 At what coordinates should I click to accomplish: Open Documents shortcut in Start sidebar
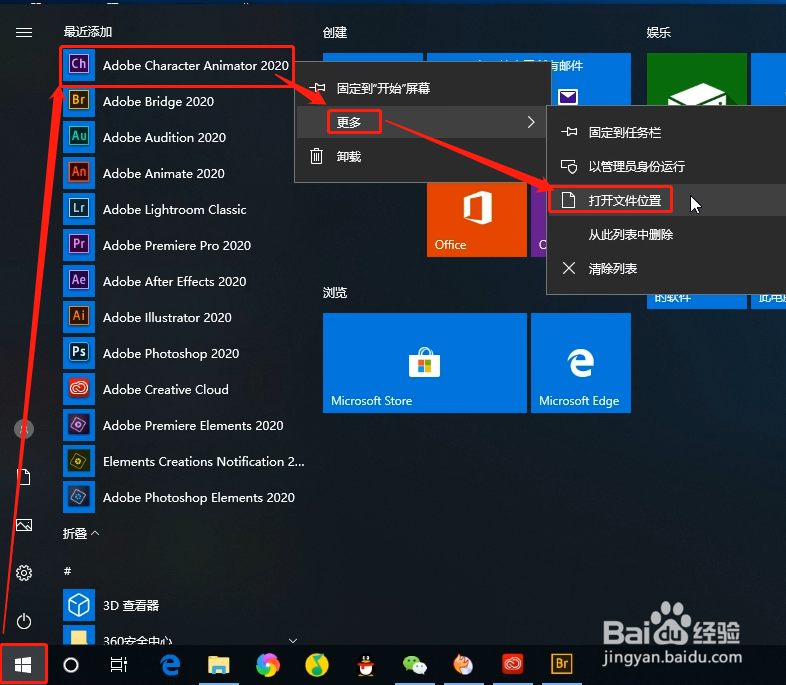click(x=24, y=477)
